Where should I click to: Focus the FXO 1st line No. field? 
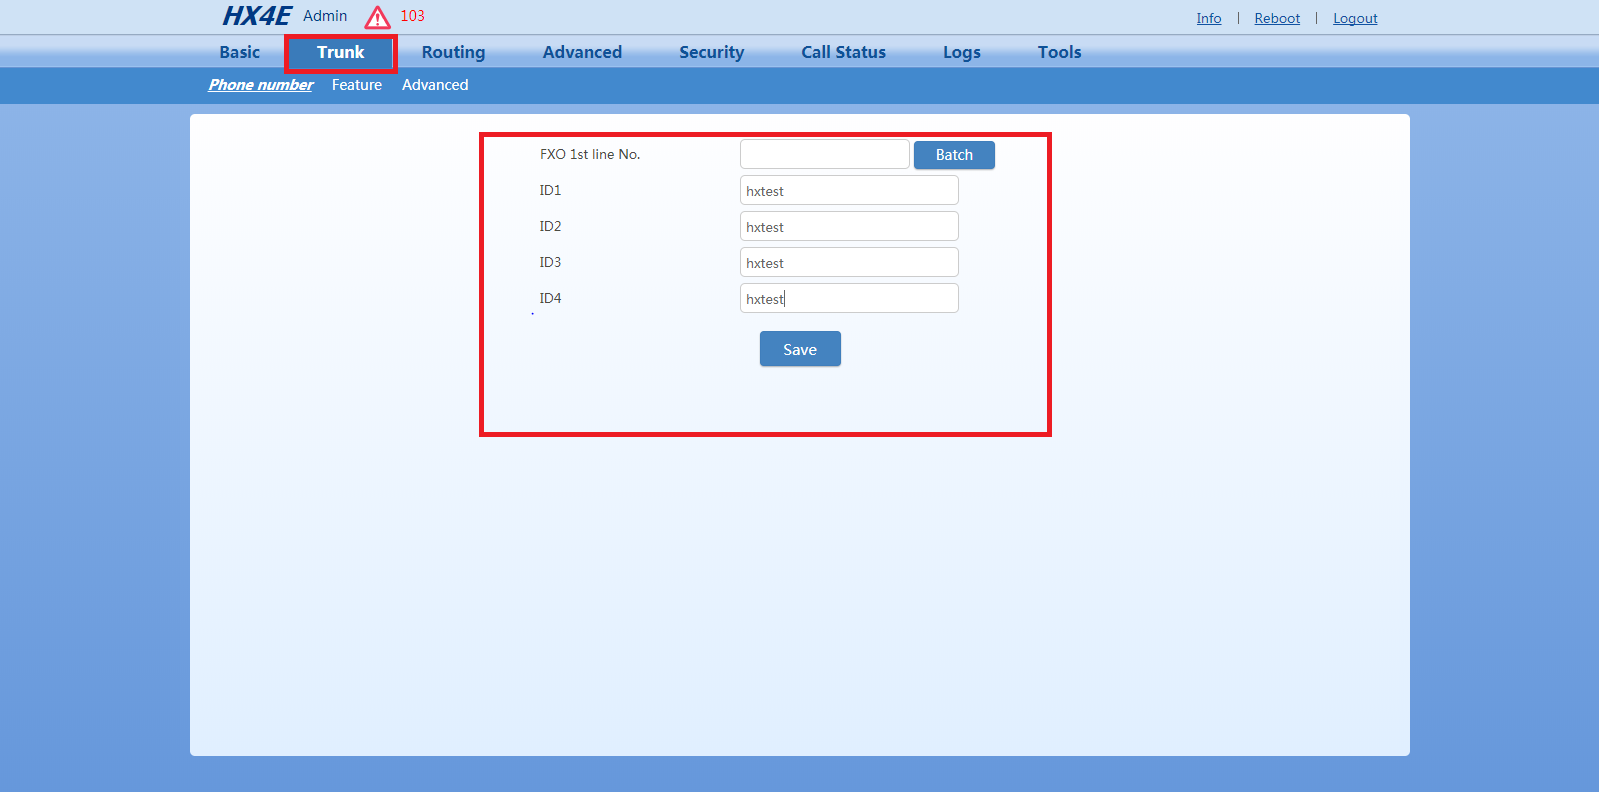[x=824, y=154]
